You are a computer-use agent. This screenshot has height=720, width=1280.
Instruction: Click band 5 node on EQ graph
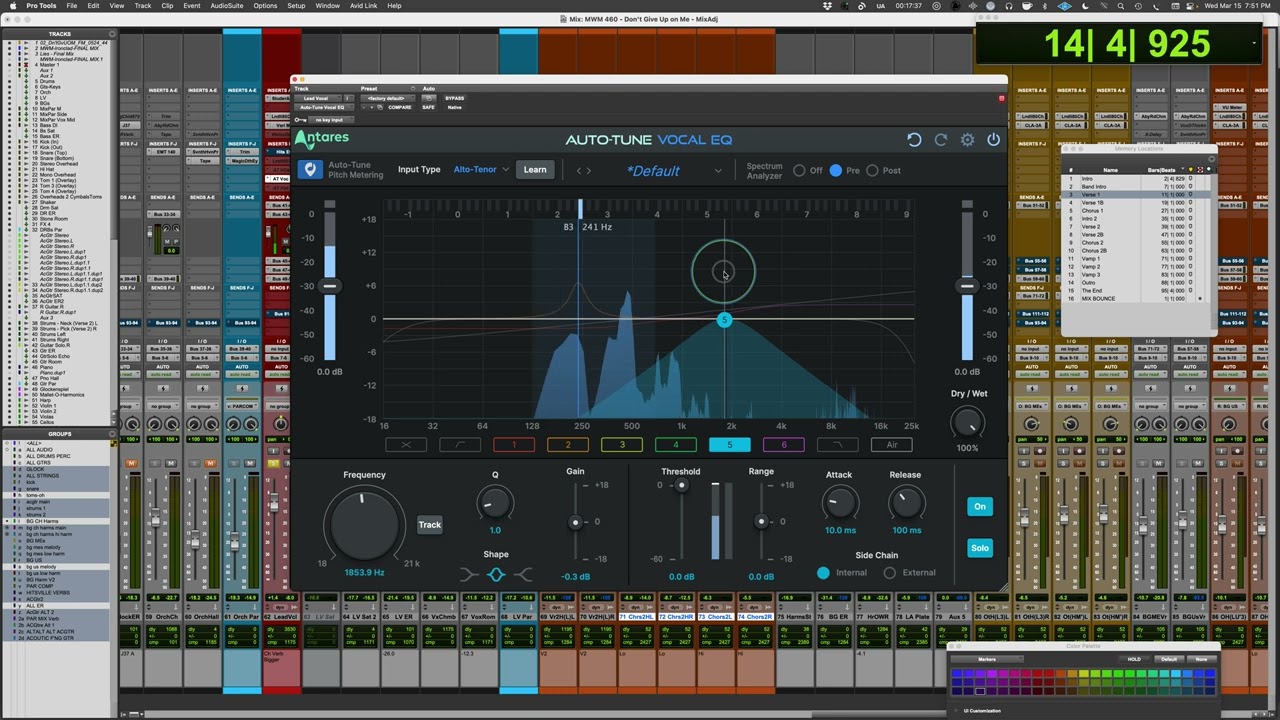pyautogui.click(x=724, y=320)
